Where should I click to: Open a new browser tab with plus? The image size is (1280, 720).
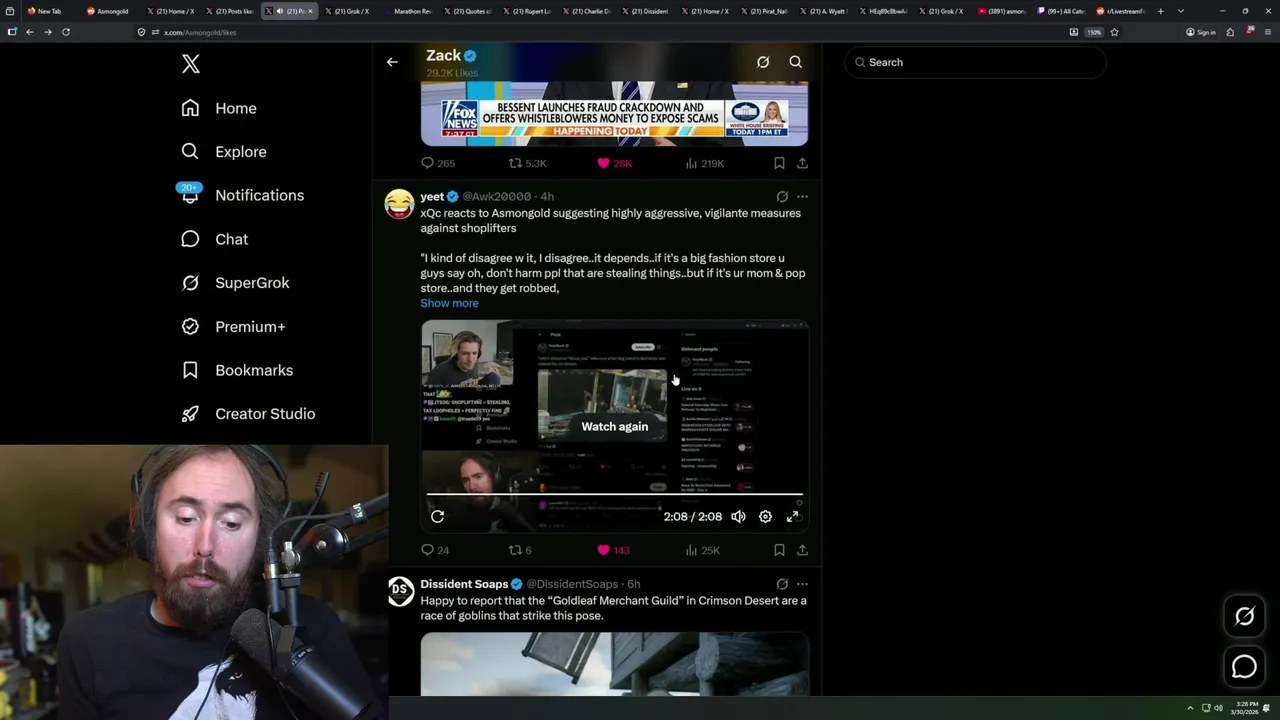coord(1161,11)
